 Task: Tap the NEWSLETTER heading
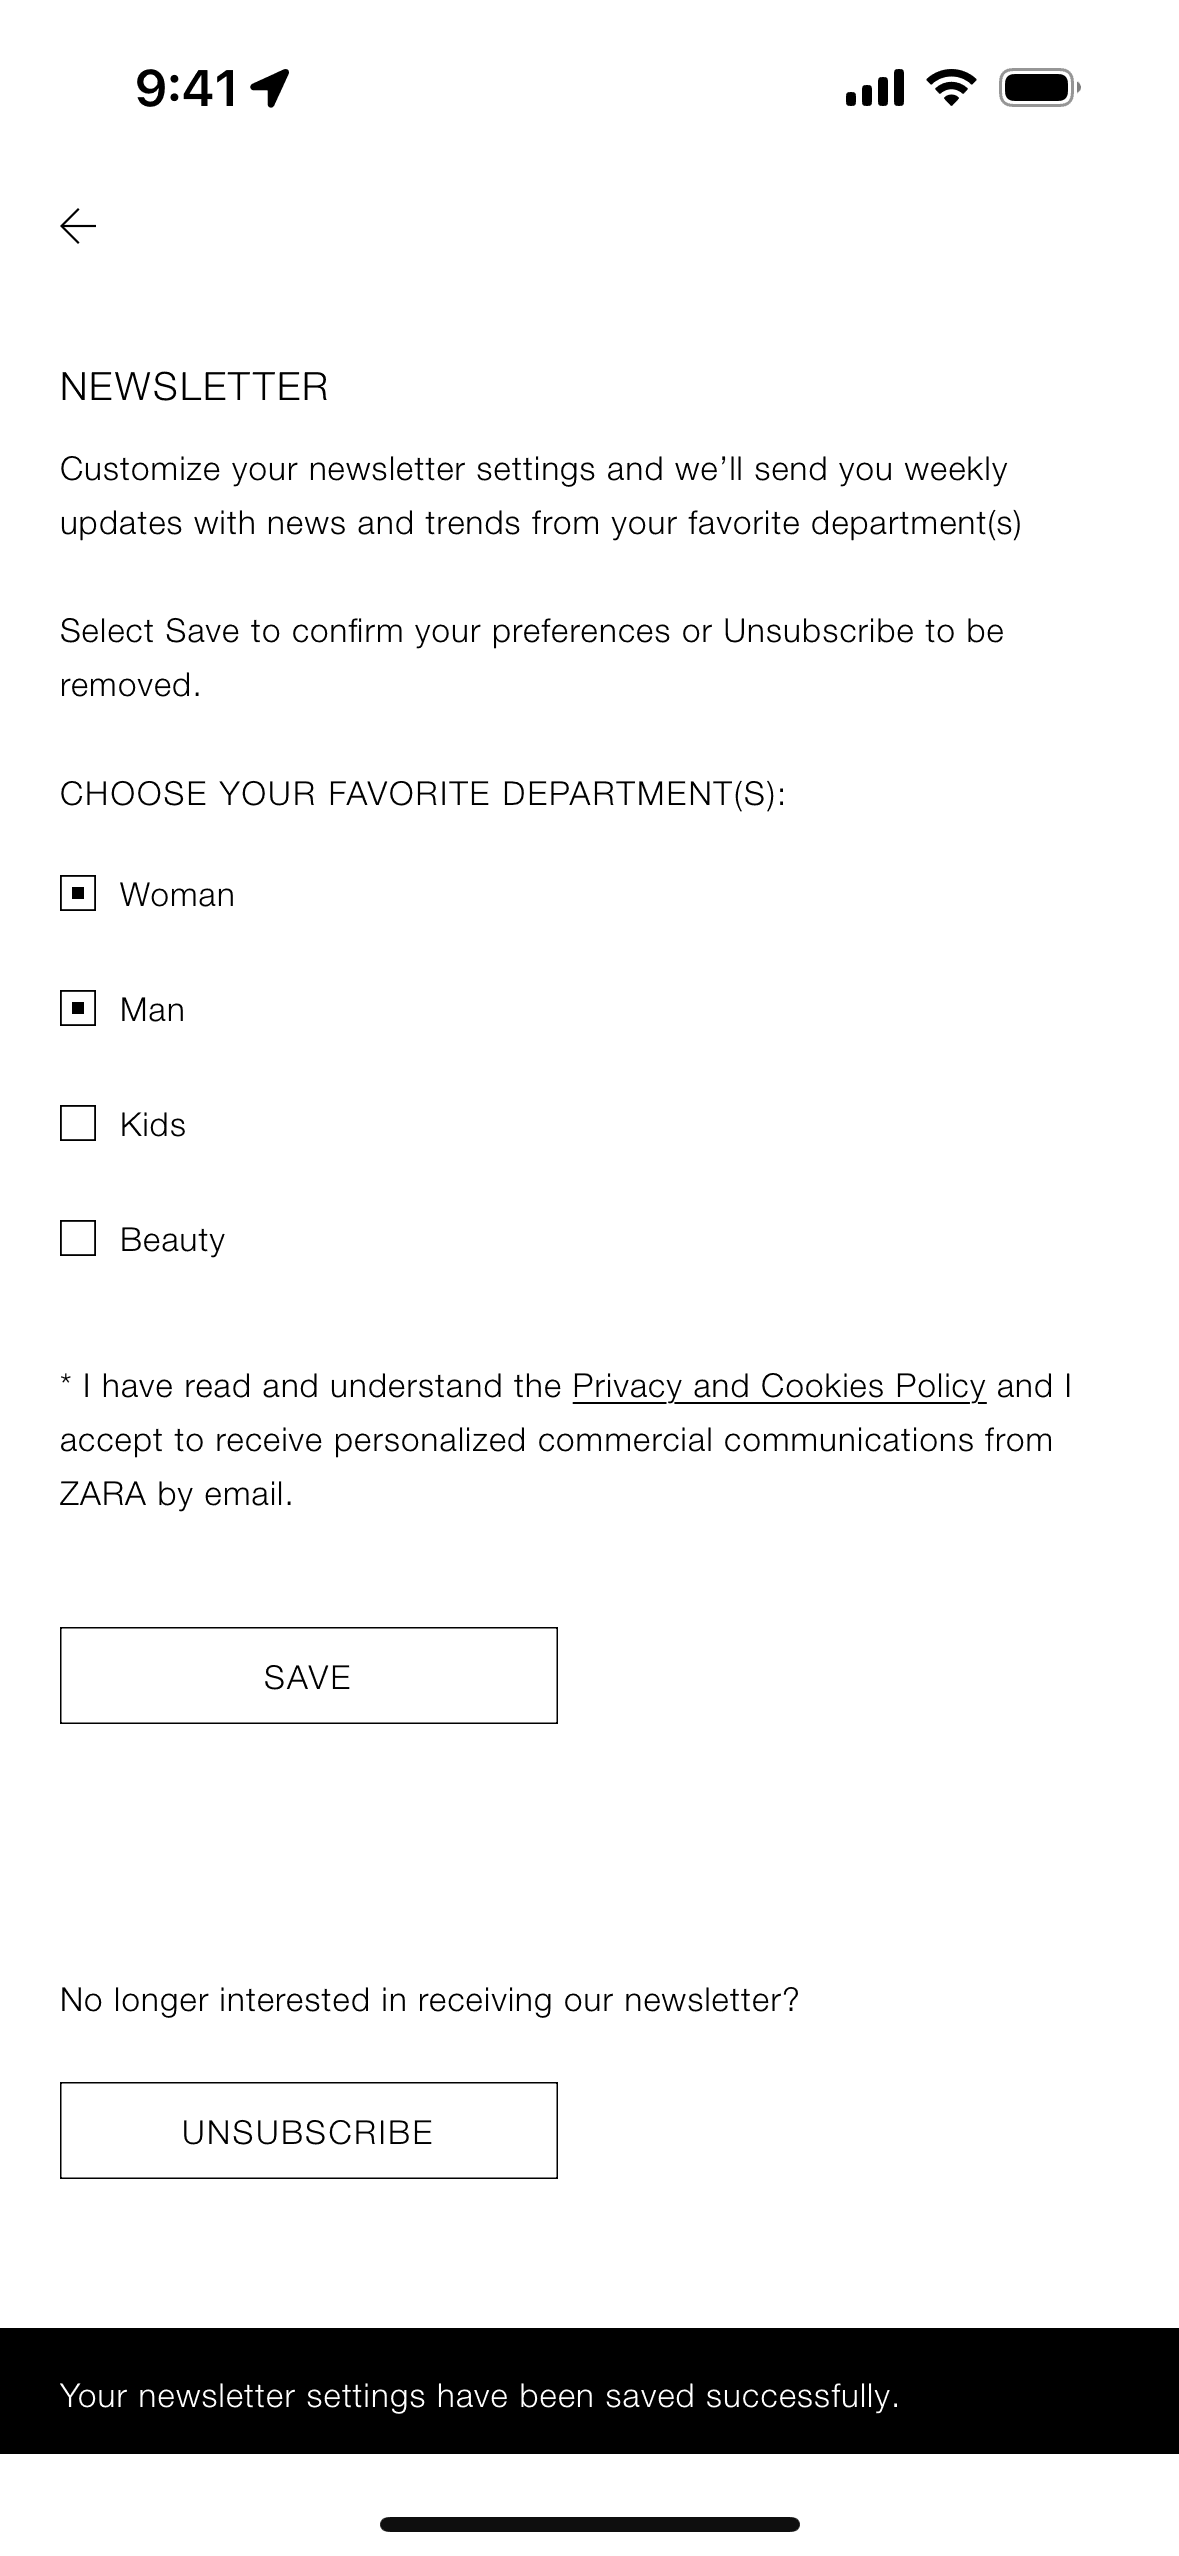click(194, 386)
